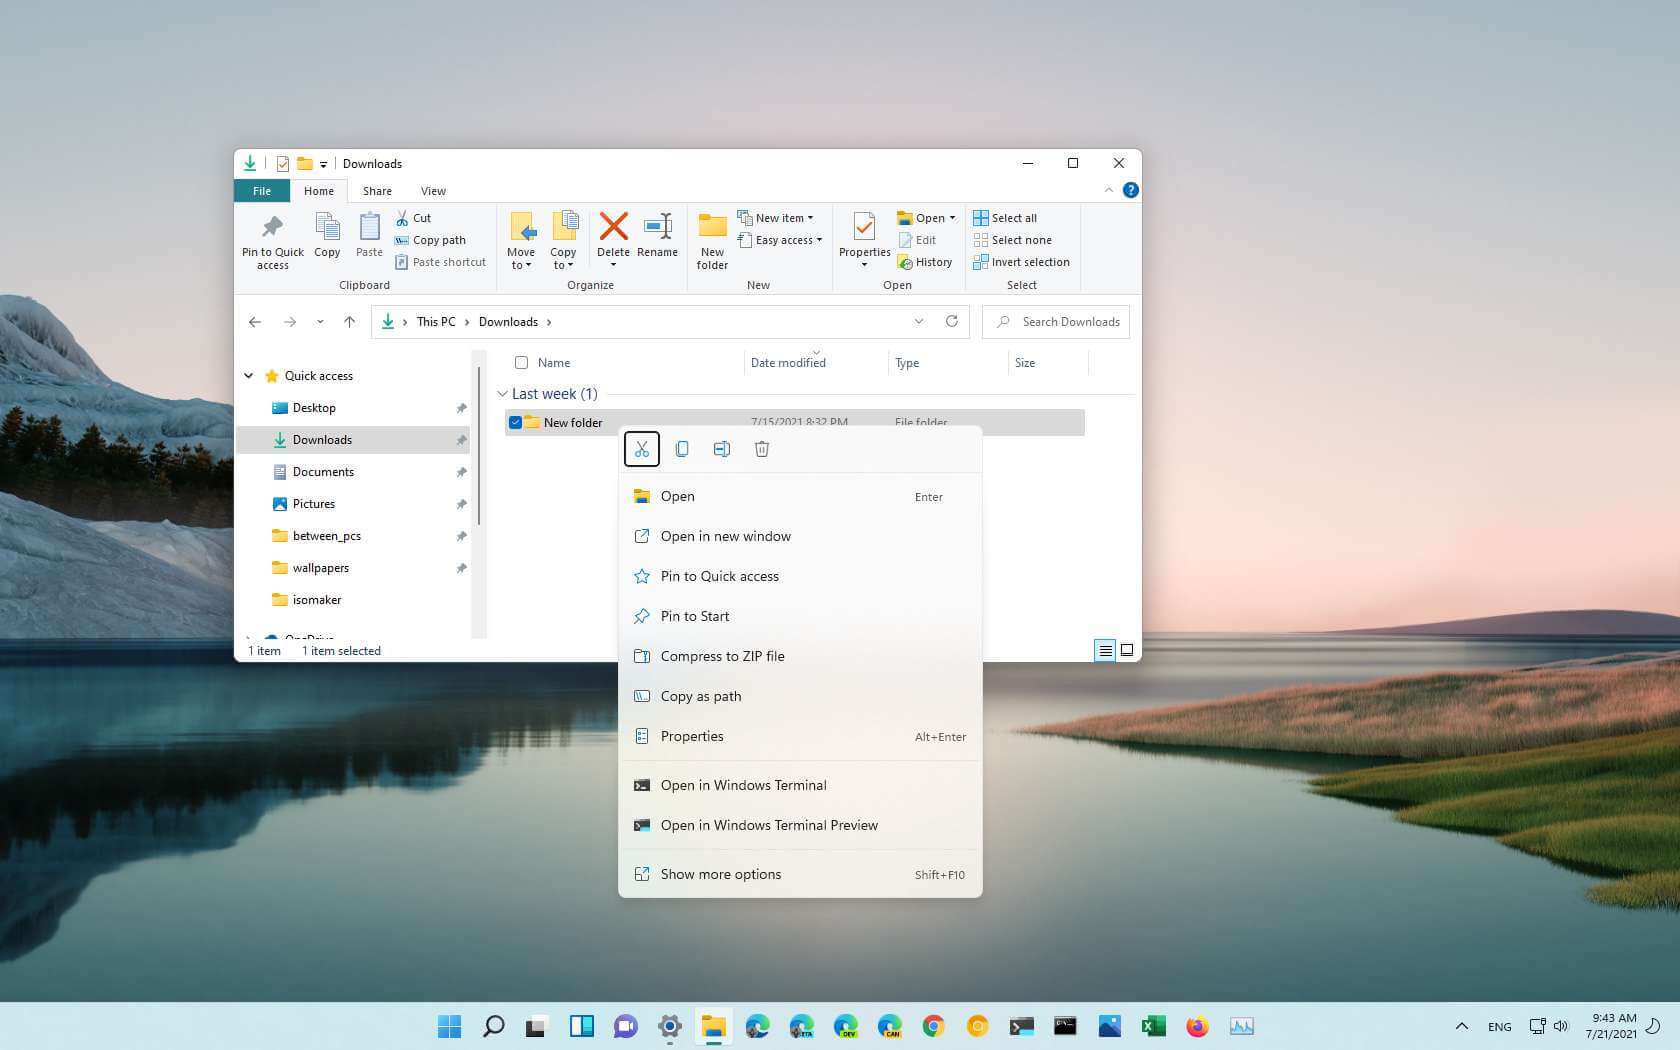Click the Search Downloads field

coord(1070,322)
